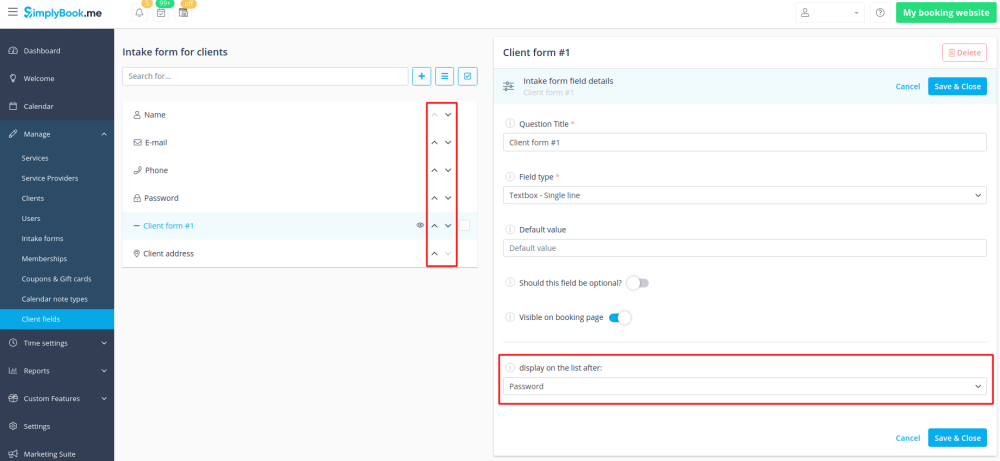Open the notifications bell icon

point(139,13)
